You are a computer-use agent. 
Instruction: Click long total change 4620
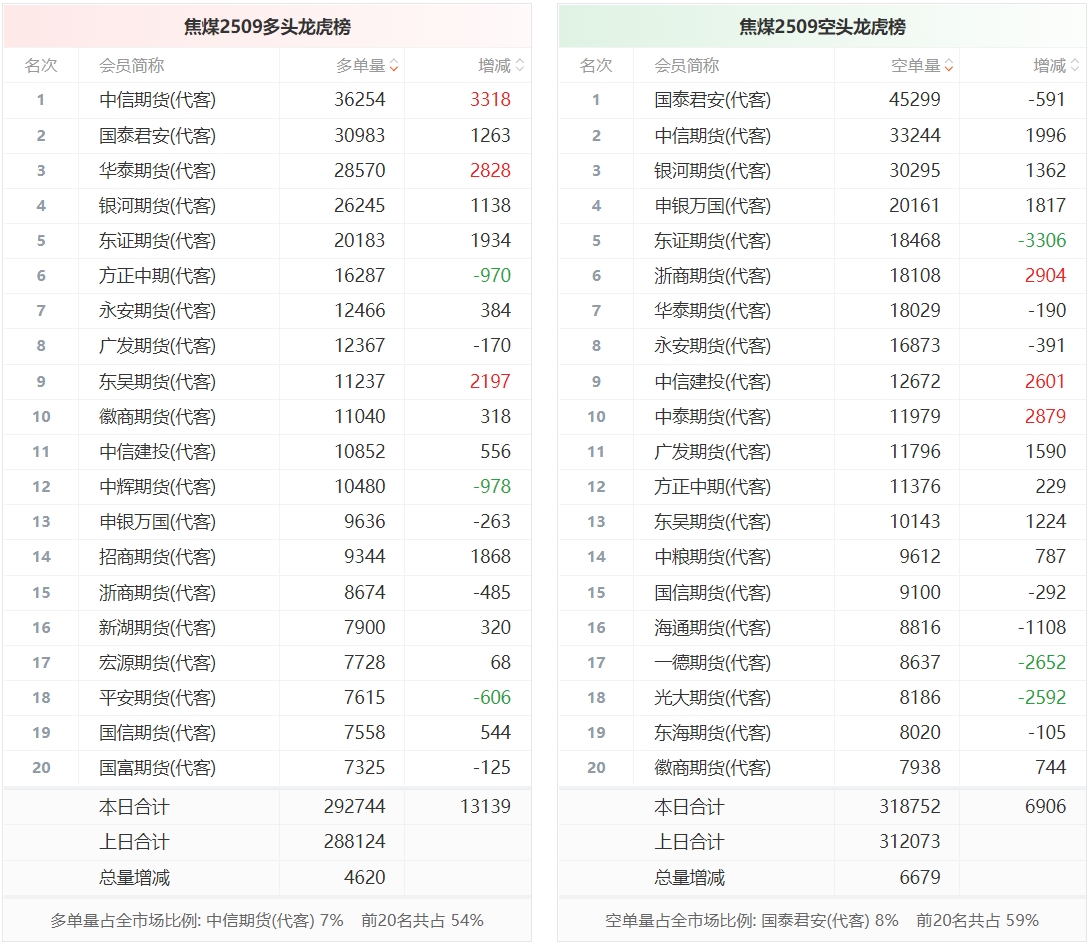365,878
